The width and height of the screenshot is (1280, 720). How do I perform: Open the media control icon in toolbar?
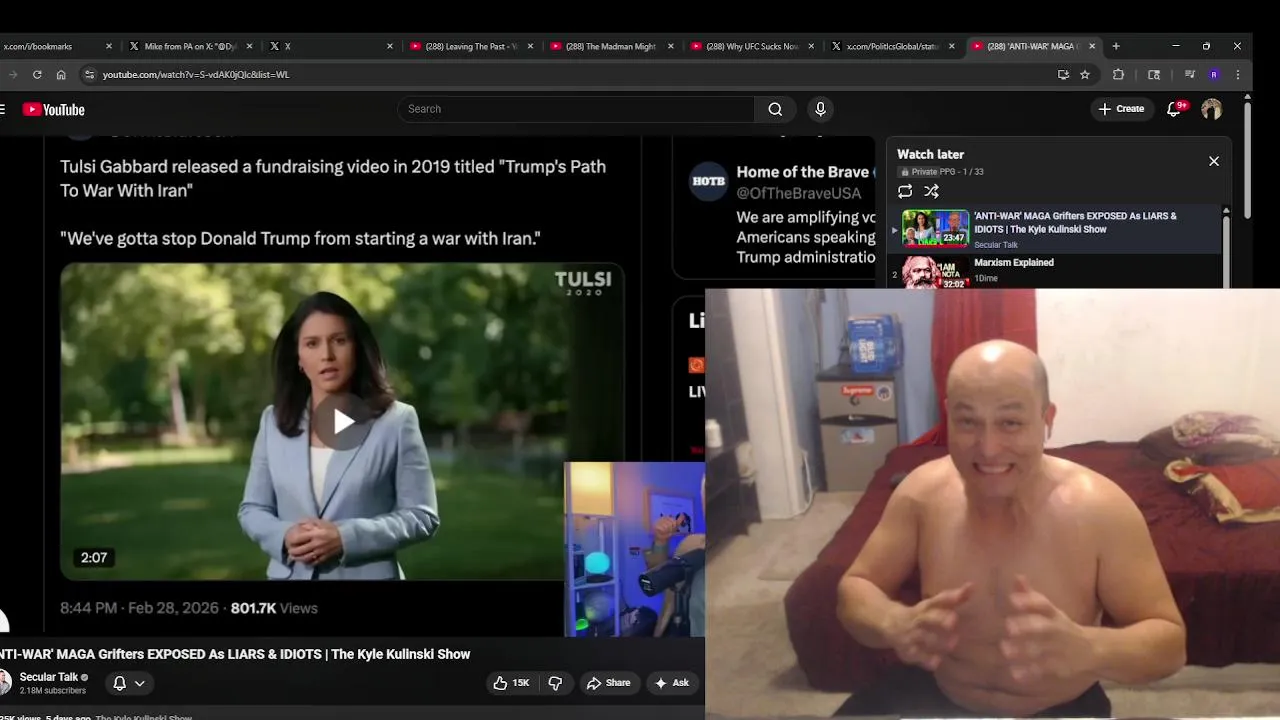pyautogui.click(x=1189, y=74)
